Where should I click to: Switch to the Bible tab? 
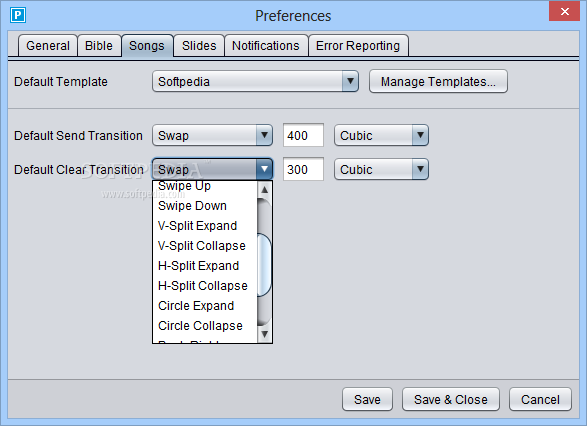coord(99,46)
